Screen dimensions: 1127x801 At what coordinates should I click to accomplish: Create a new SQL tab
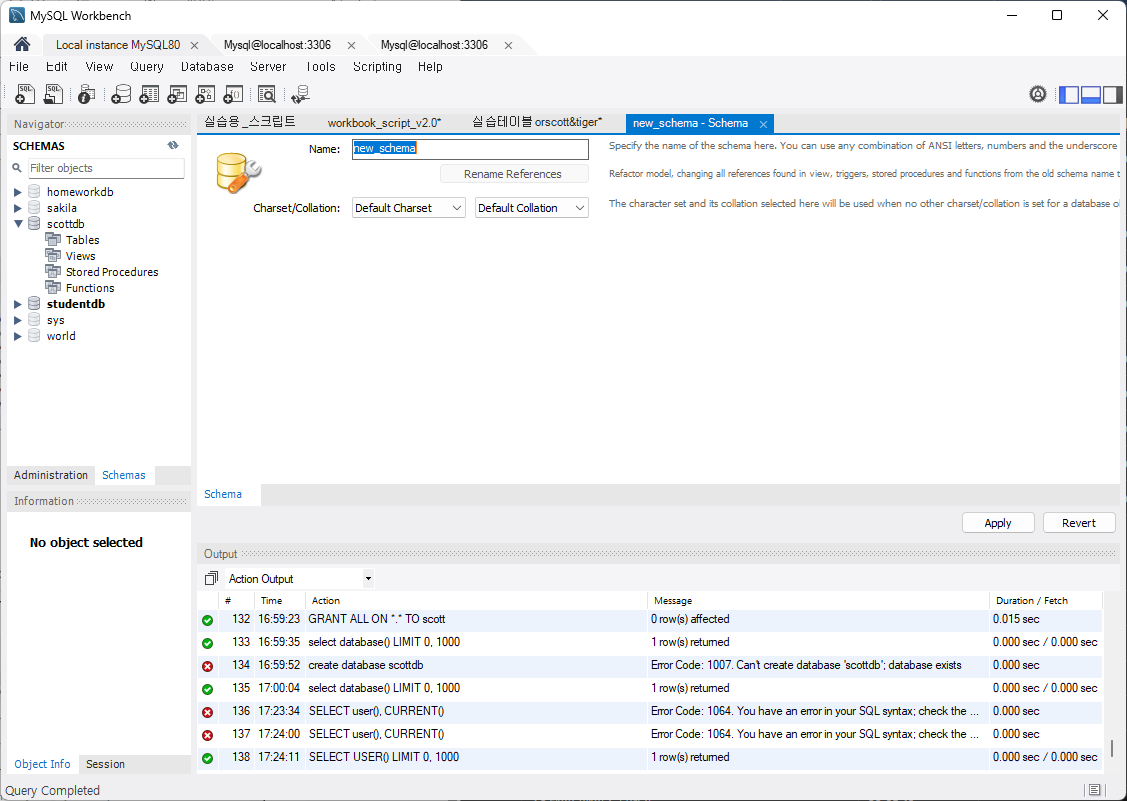coord(24,94)
